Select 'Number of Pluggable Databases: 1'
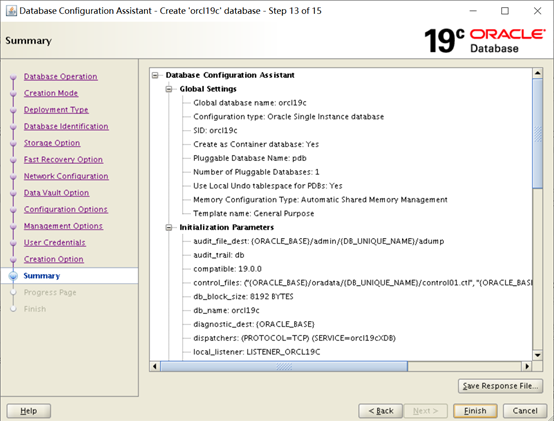The width and height of the screenshot is (554, 421). click(x=256, y=172)
